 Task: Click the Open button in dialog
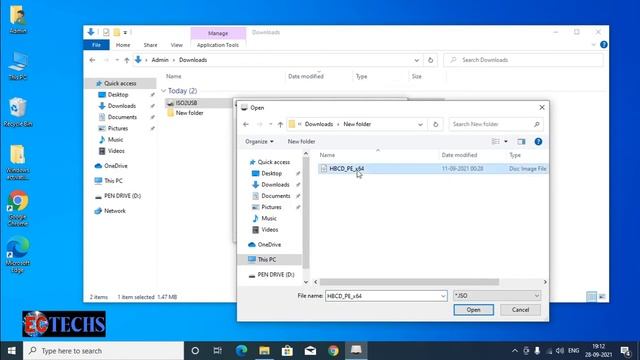tap(473, 310)
